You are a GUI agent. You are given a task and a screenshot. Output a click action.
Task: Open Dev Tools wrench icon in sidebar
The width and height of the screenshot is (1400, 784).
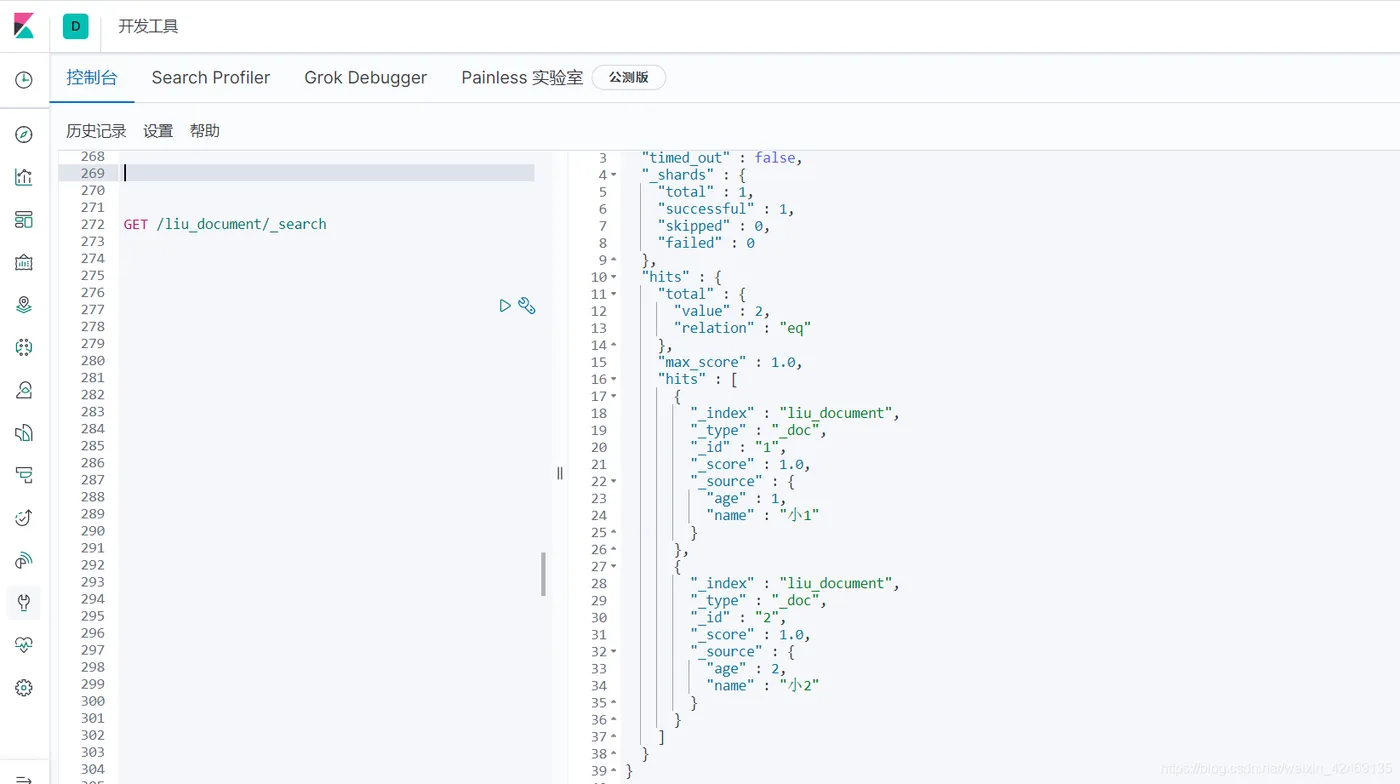(x=24, y=603)
